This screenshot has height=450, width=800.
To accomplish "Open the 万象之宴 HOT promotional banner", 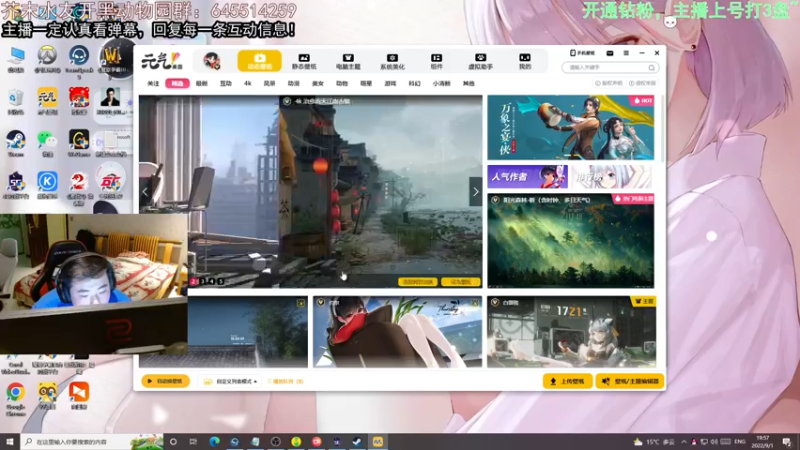I will pos(570,128).
